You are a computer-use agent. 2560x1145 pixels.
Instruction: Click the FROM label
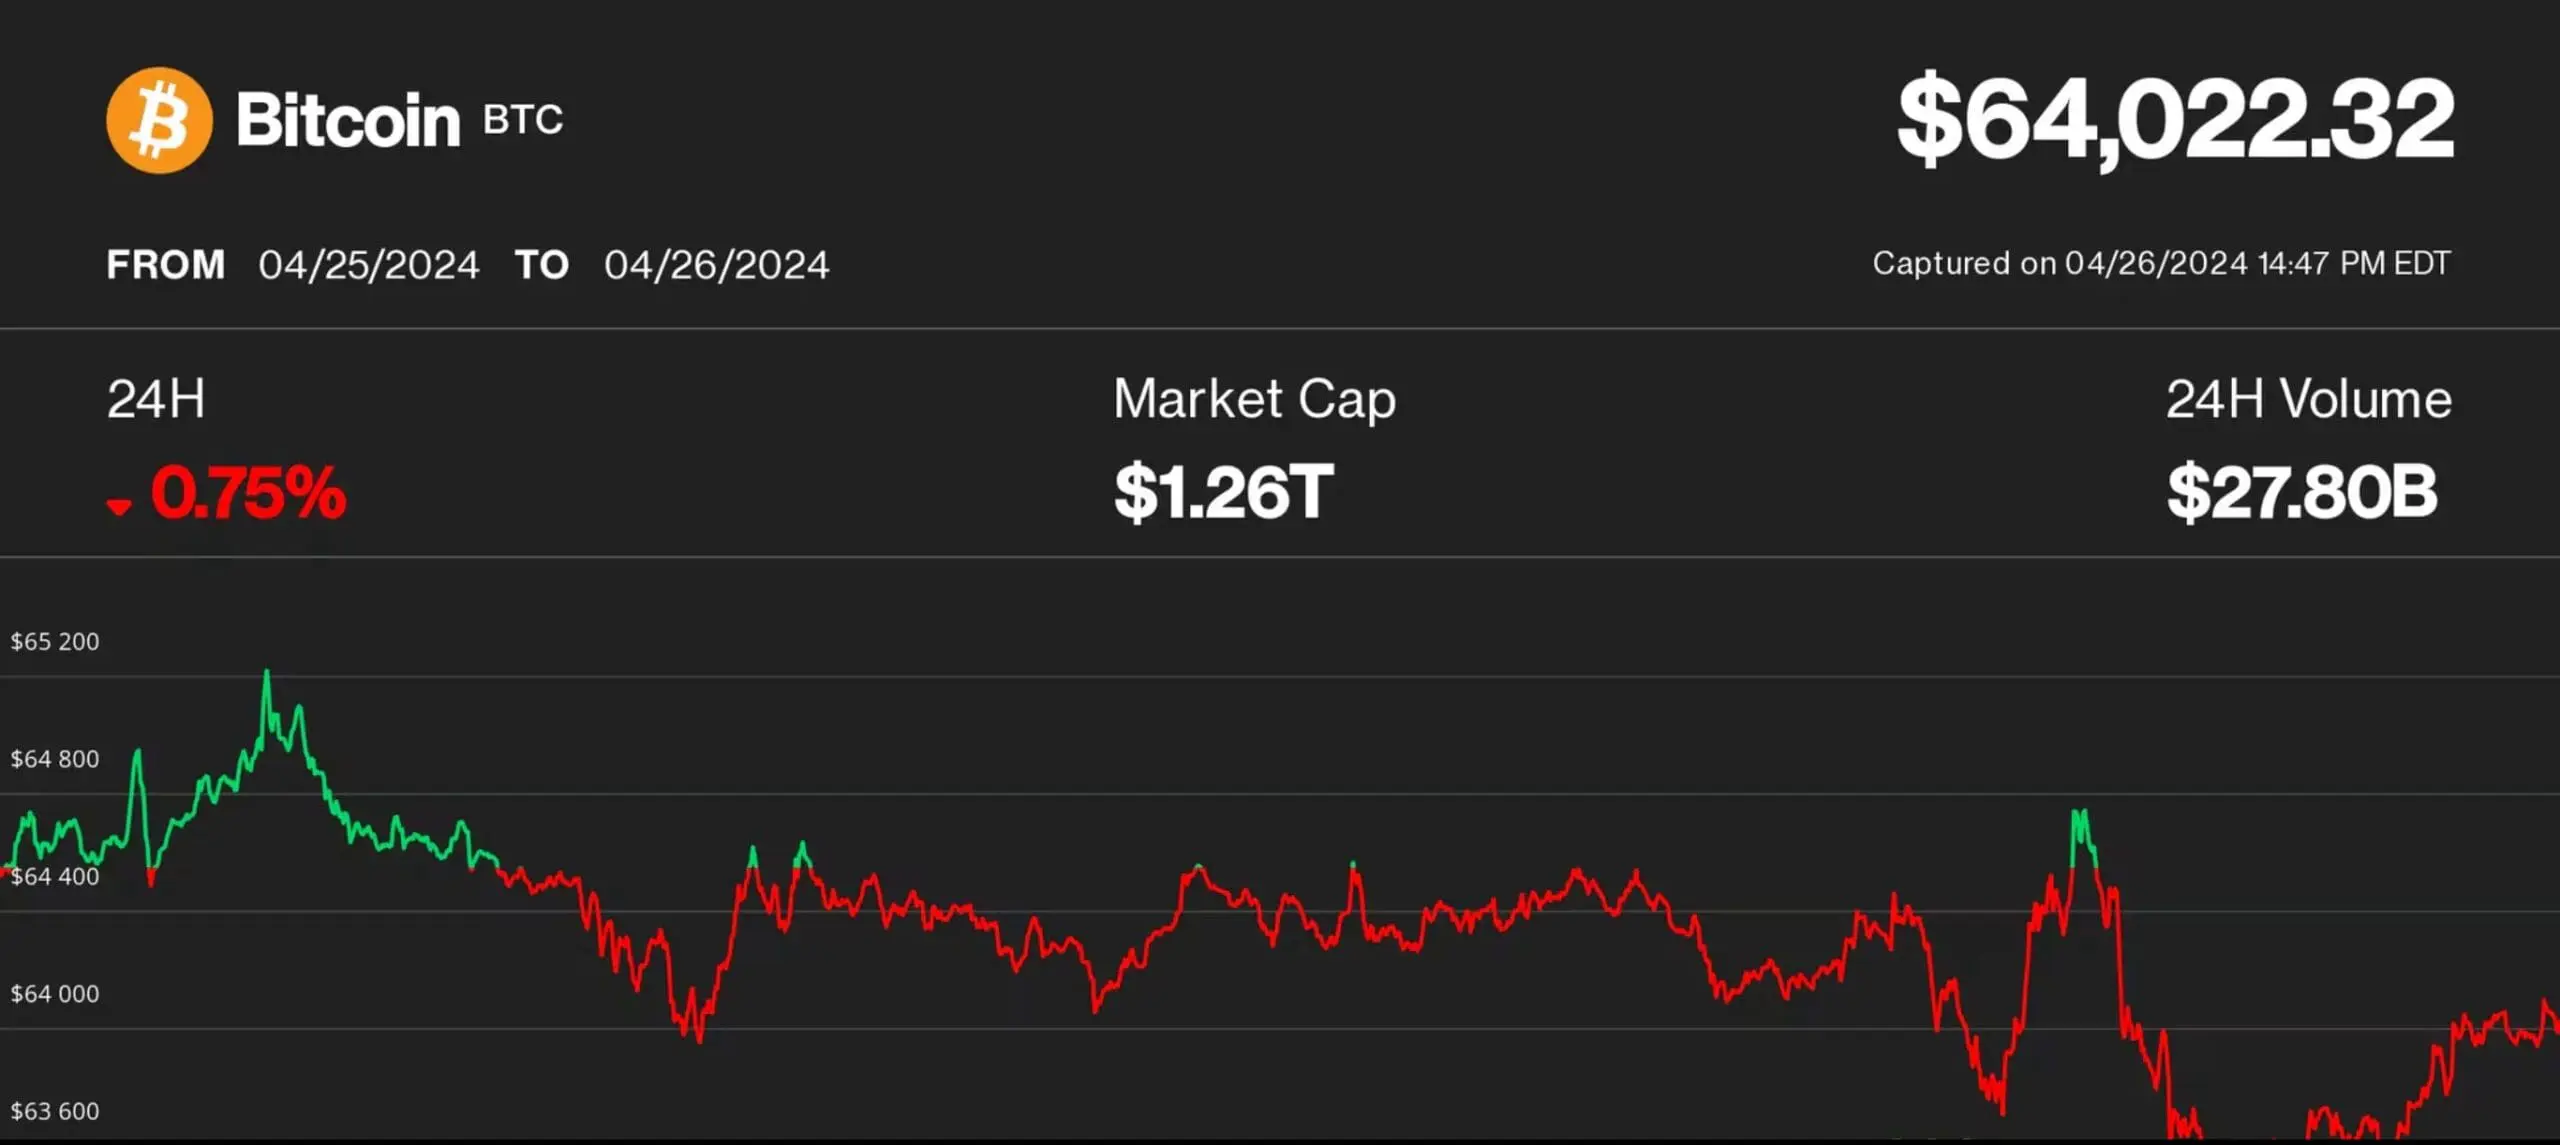(x=166, y=265)
